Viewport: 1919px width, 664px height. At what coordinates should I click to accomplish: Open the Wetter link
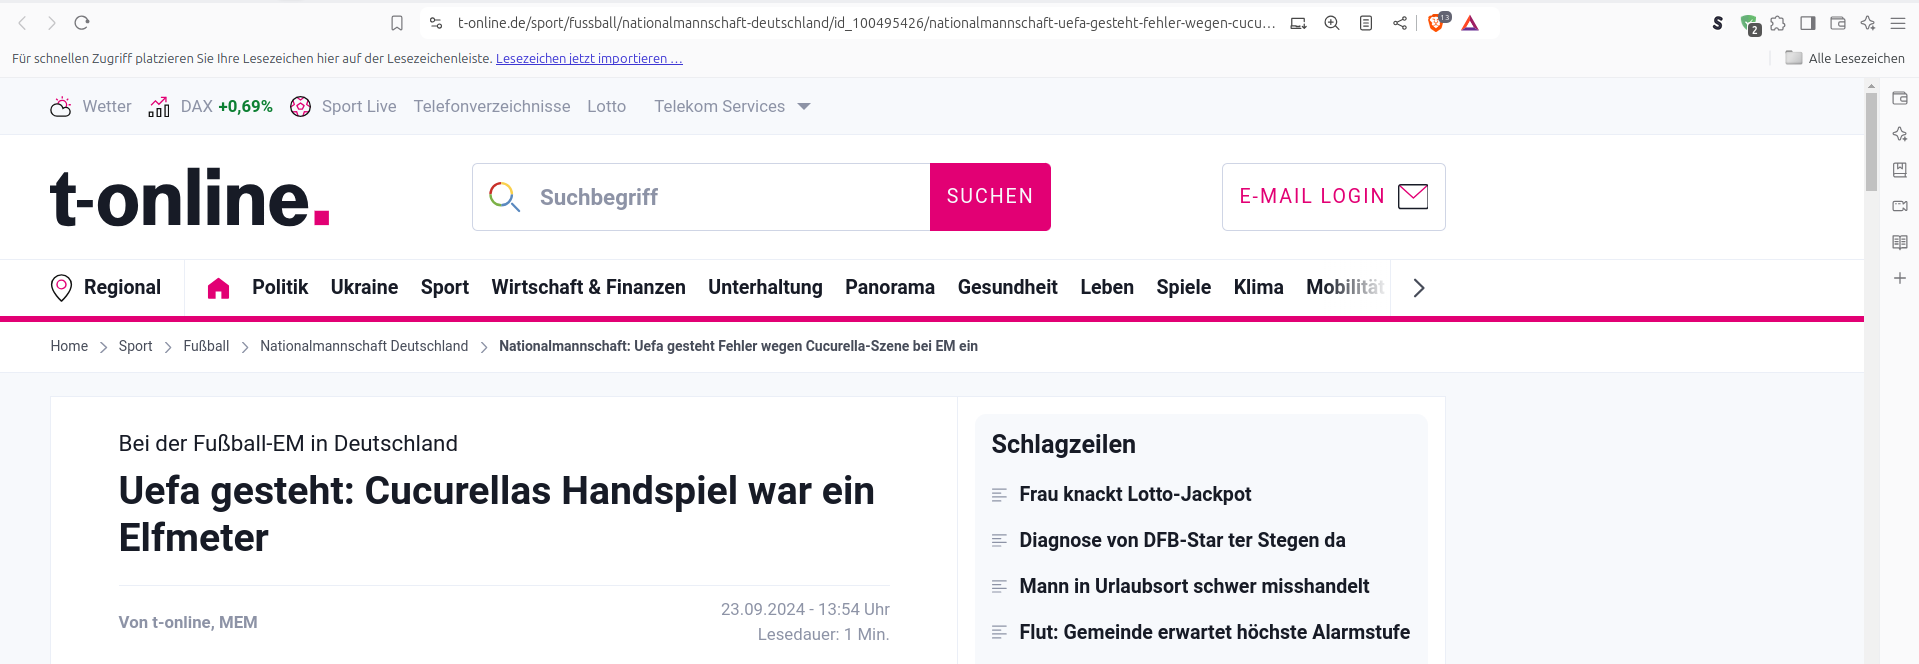91,106
